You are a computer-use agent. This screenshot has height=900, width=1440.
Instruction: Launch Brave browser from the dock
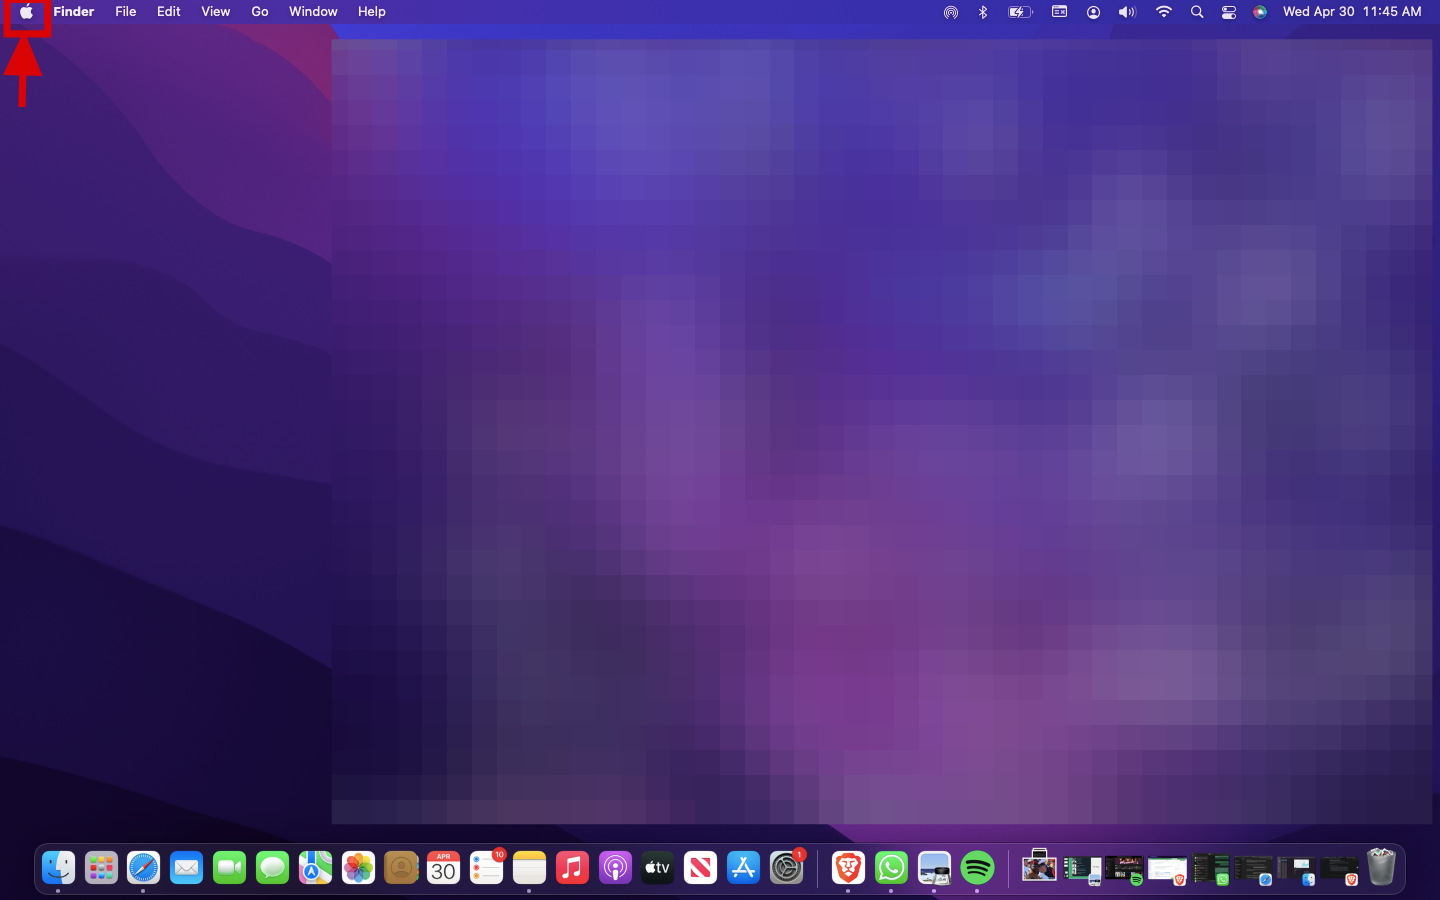click(x=848, y=867)
